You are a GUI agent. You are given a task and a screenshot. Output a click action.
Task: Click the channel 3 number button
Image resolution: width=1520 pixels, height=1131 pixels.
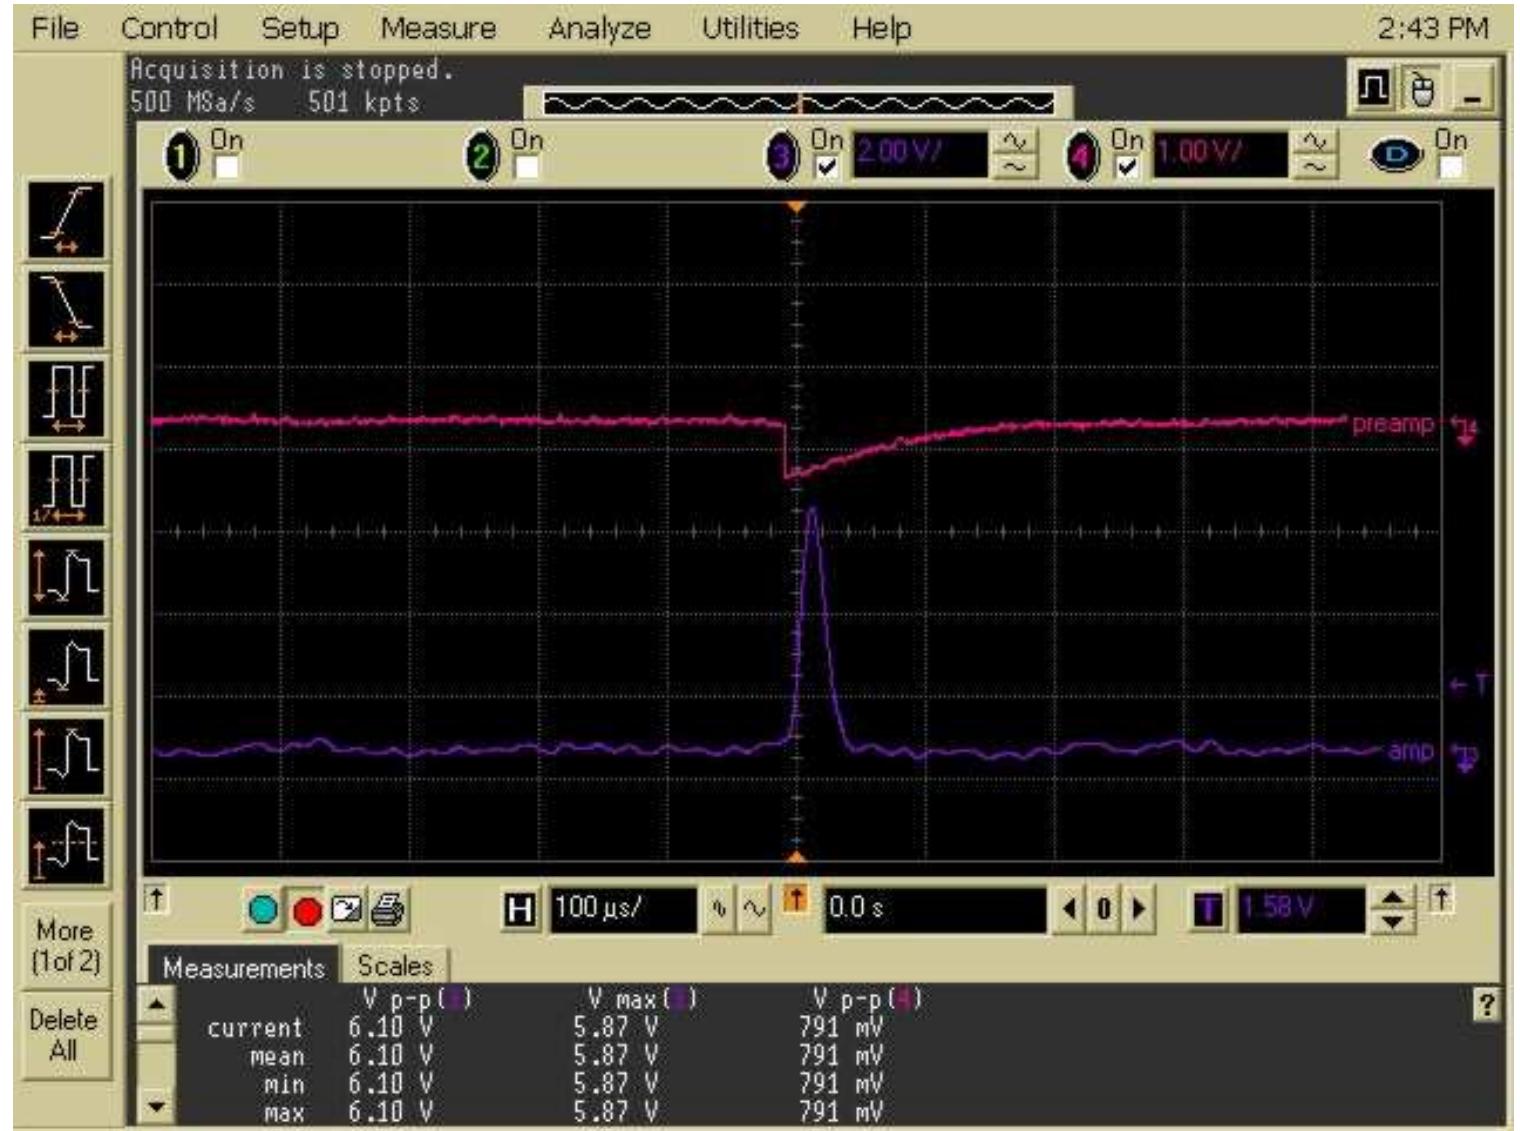click(783, 157)
